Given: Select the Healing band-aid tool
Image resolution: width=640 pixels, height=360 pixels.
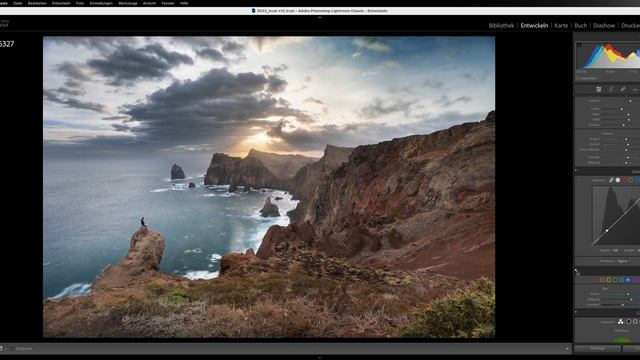Looking at the screenshot, I should (x=623, y=89).
